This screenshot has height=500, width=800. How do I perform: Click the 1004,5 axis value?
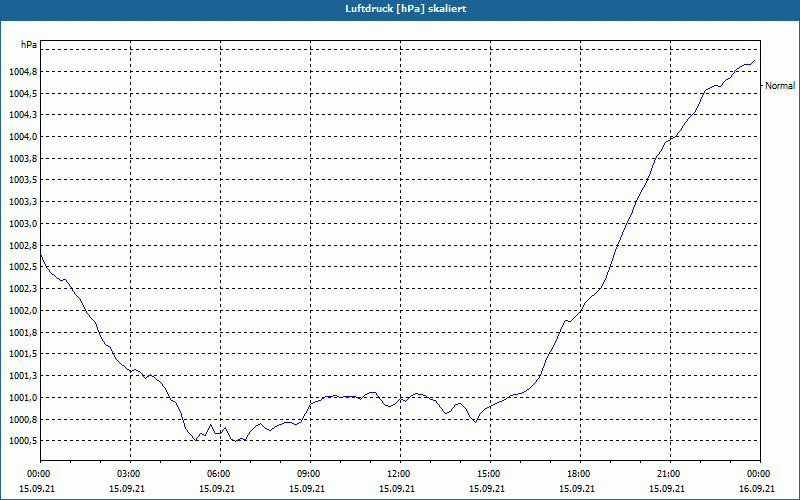(x=23, y=93)
